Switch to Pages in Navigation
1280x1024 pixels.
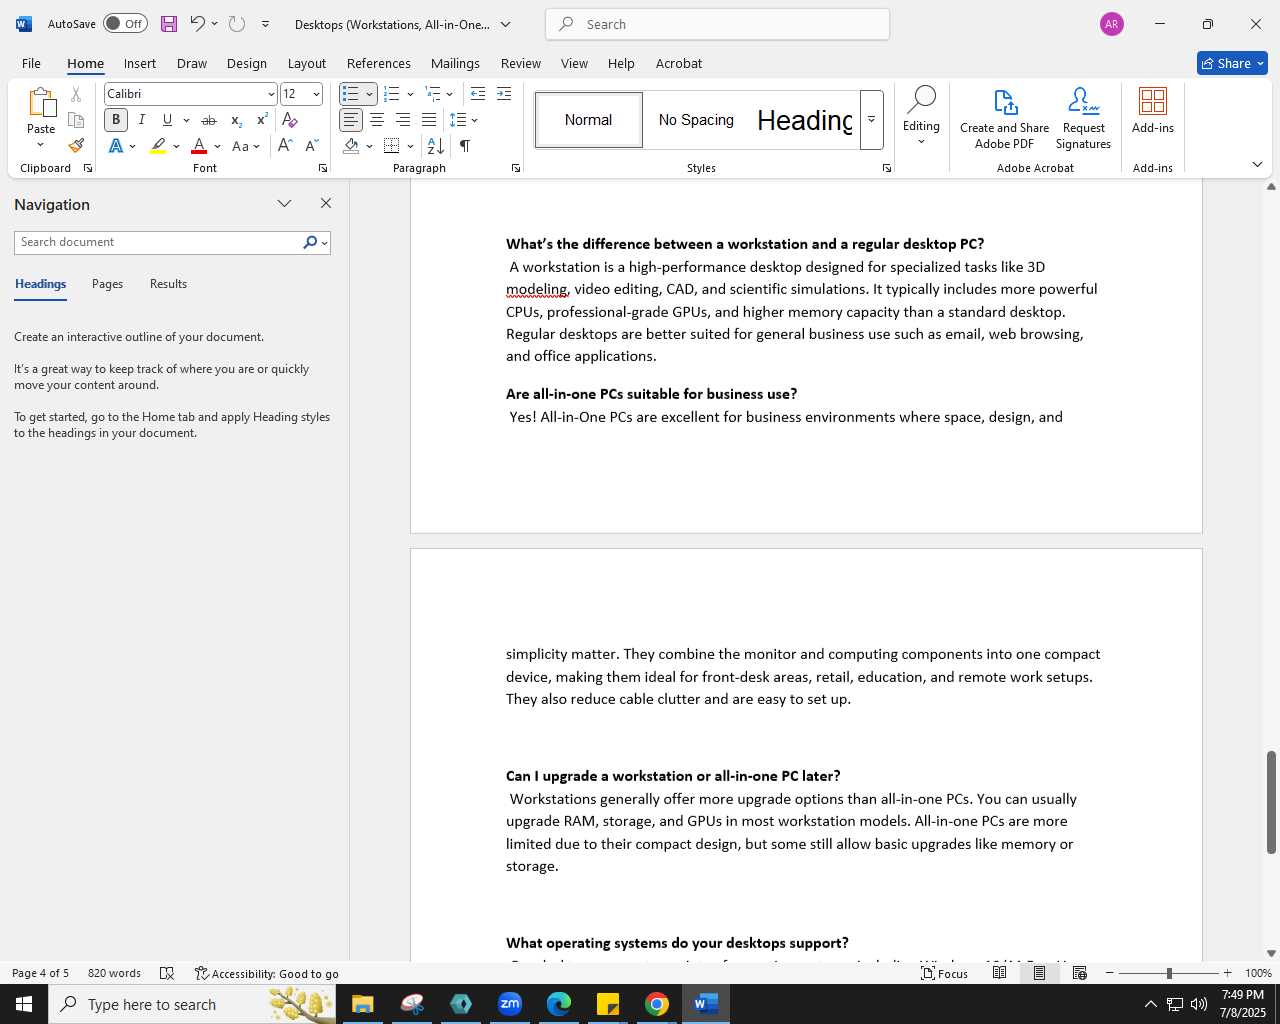click(x=107, y=284)
